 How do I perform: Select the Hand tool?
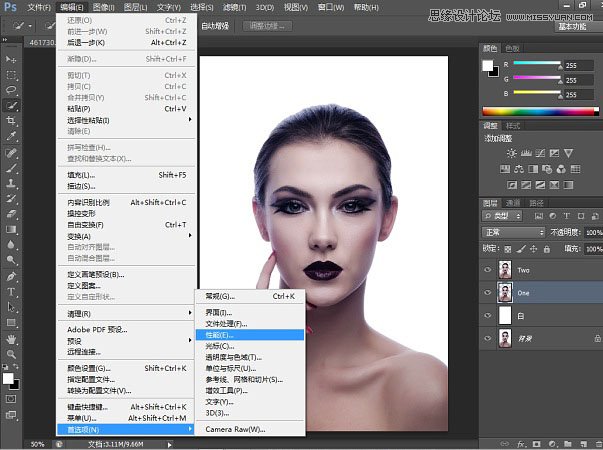(11, 339)
